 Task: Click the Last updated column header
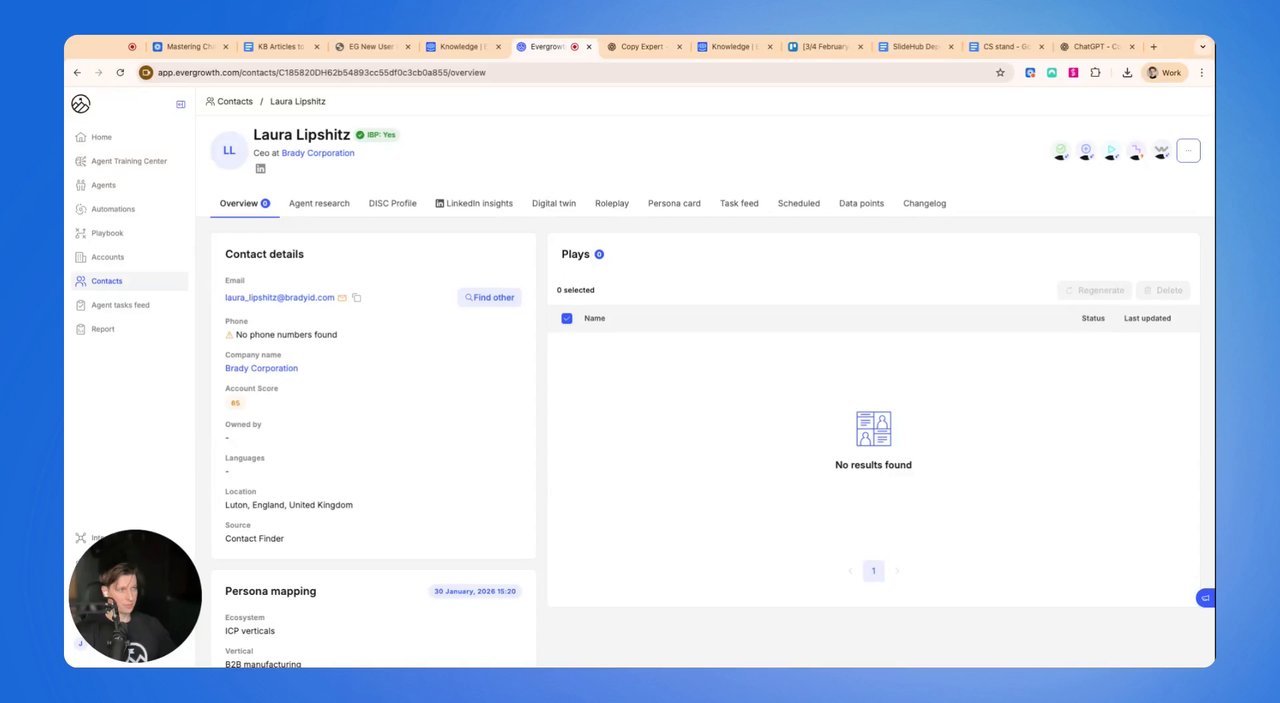pos(1147,318)
